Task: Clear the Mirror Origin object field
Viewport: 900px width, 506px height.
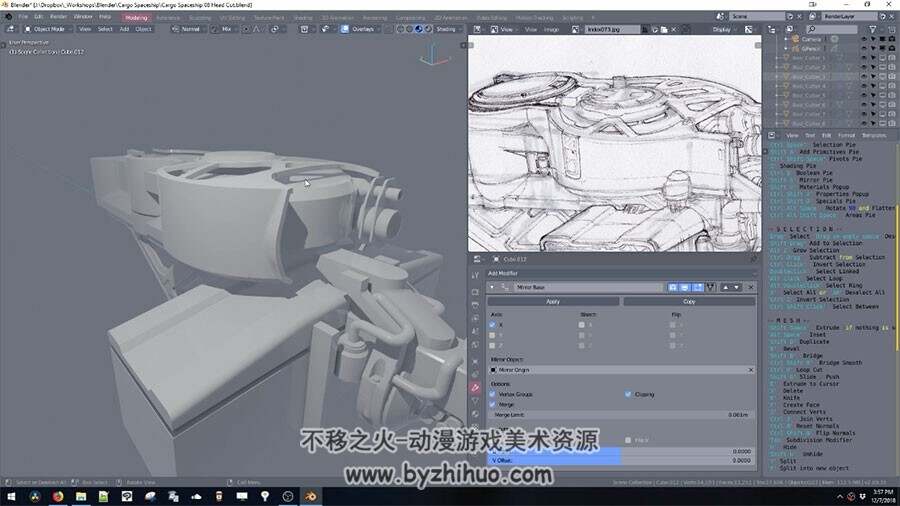Action: [750, 371]
